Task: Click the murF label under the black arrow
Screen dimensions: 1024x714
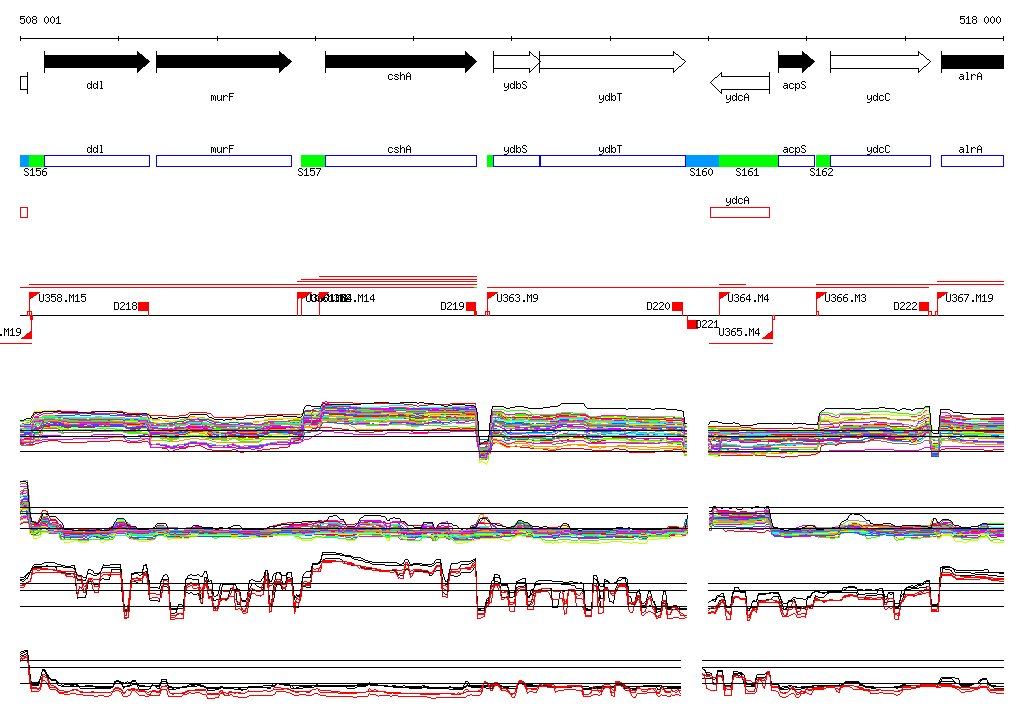Action: point(222,97)
